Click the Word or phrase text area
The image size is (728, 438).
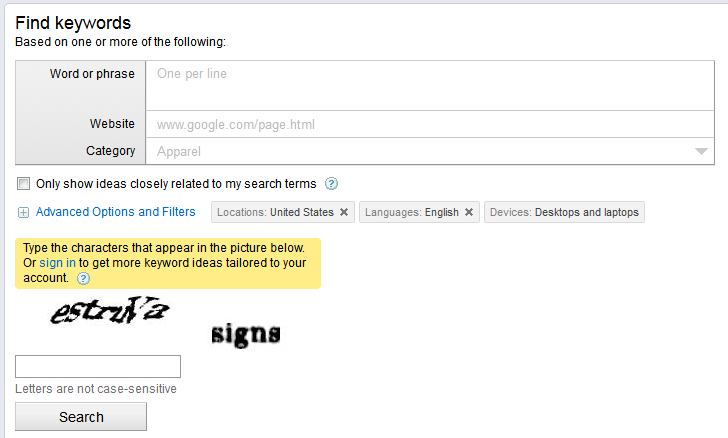pos(430,85)
